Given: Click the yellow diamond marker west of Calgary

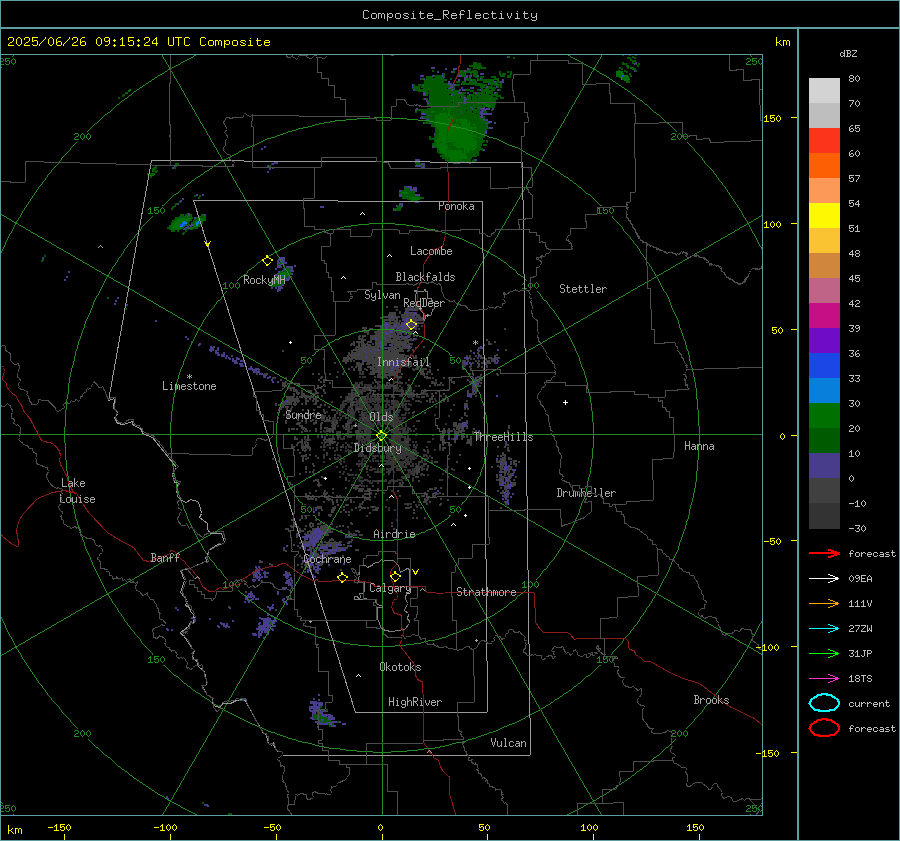Looking at the screenshot, I should [x=343, y=577].
